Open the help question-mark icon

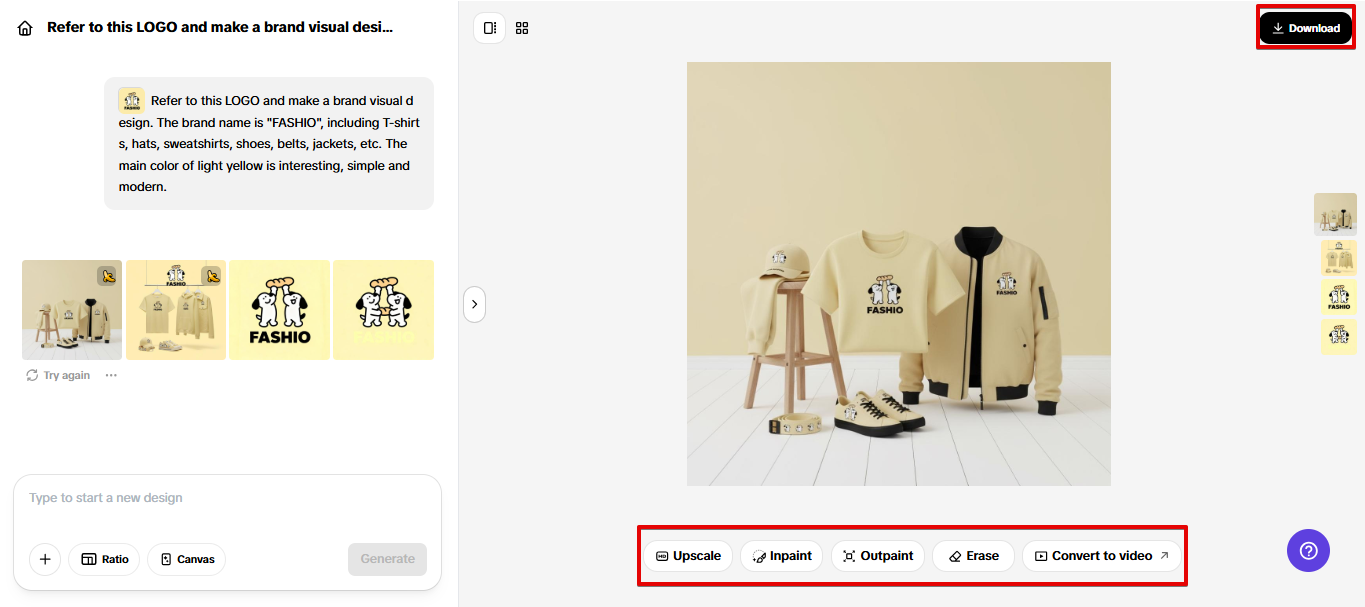point(1308,550)
